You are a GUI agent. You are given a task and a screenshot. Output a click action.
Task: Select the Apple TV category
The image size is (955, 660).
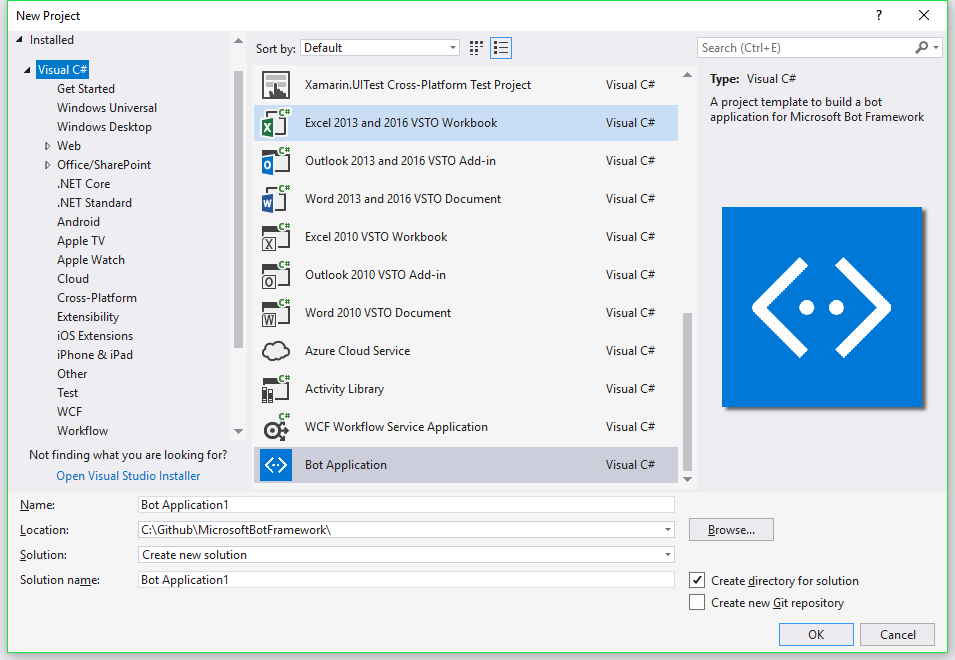(x=81, y=240)
